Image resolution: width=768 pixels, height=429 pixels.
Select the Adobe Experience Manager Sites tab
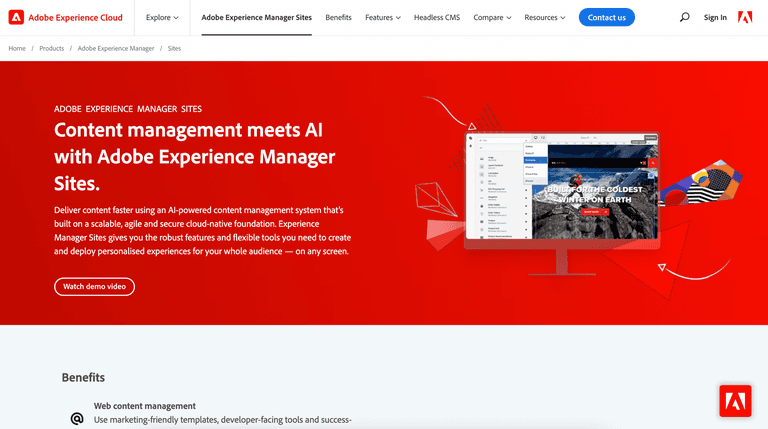coord(257,18)
